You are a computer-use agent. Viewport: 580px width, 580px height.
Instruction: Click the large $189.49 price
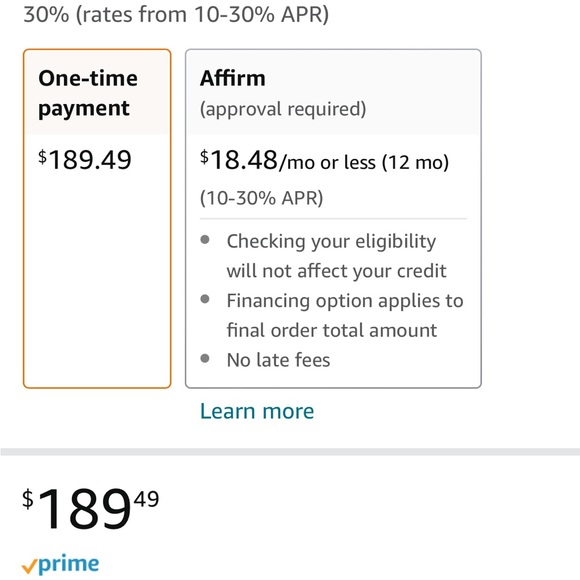(91, 509)
